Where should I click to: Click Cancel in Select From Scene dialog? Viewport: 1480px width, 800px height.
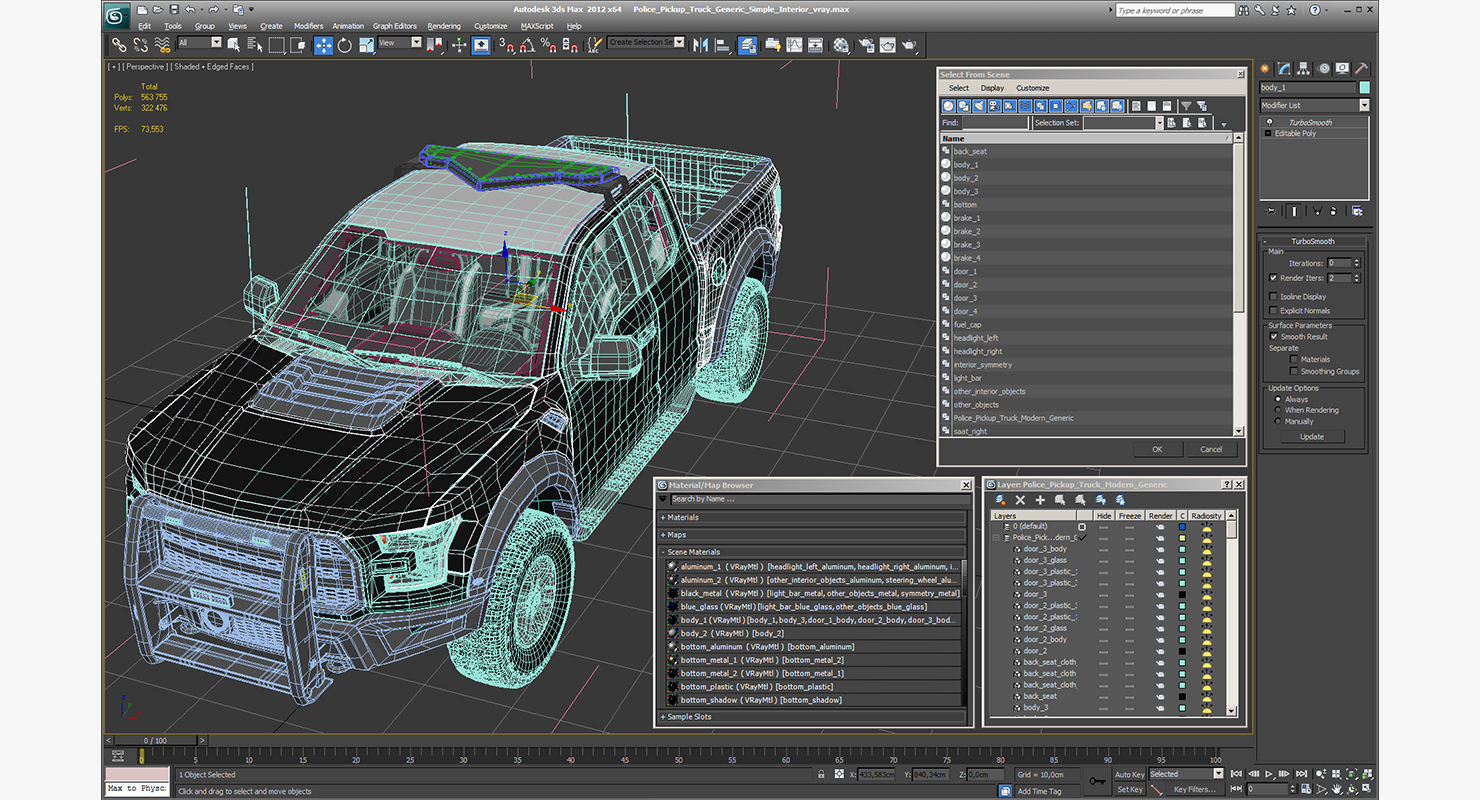[x=1211, y=450]
